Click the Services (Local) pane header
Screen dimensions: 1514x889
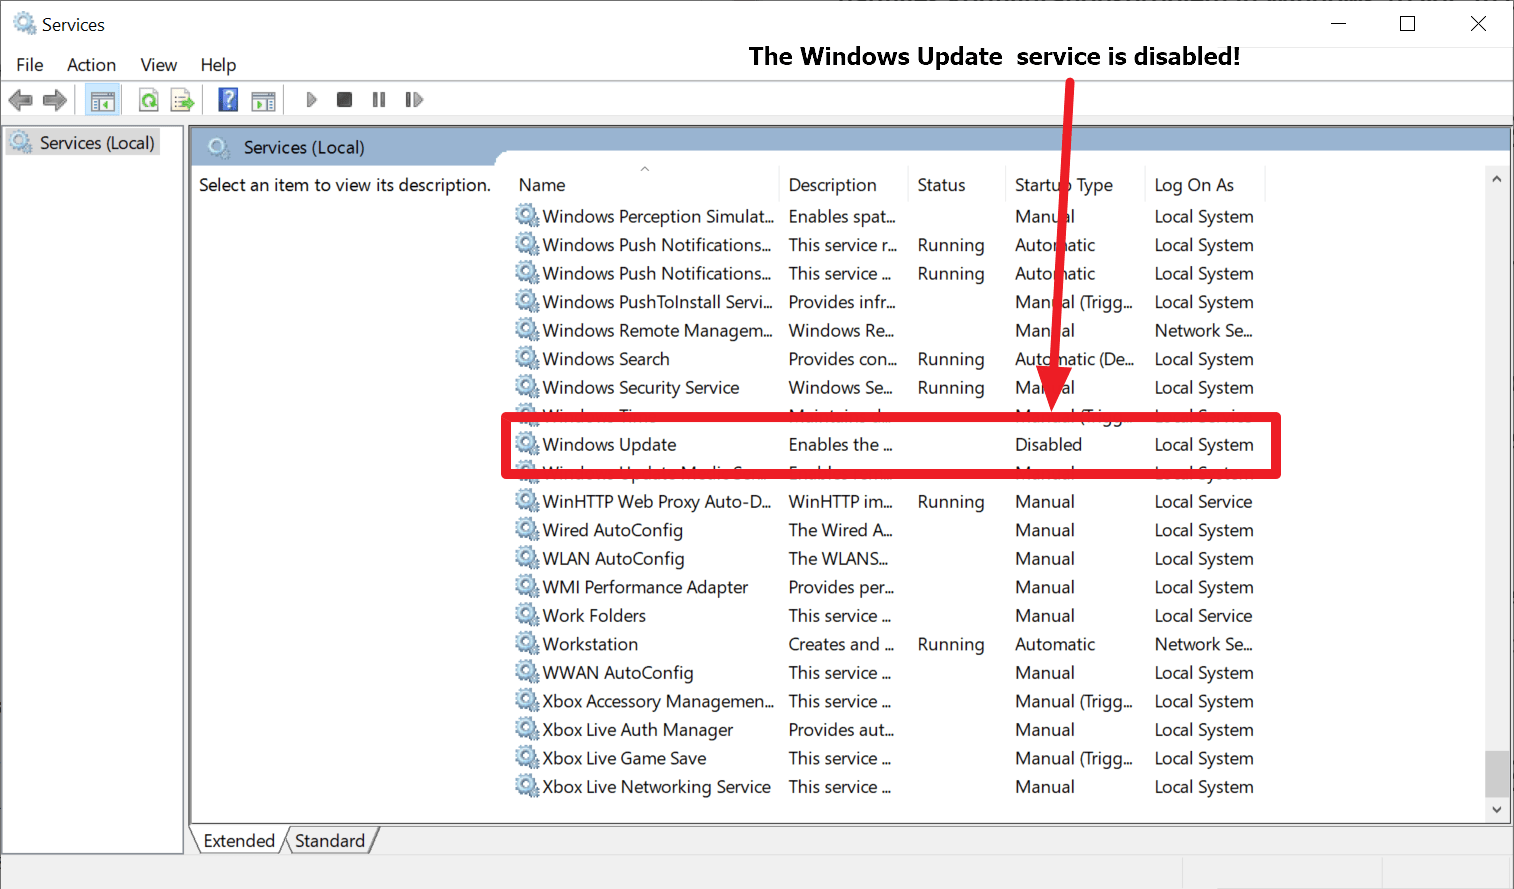point(304,148)
